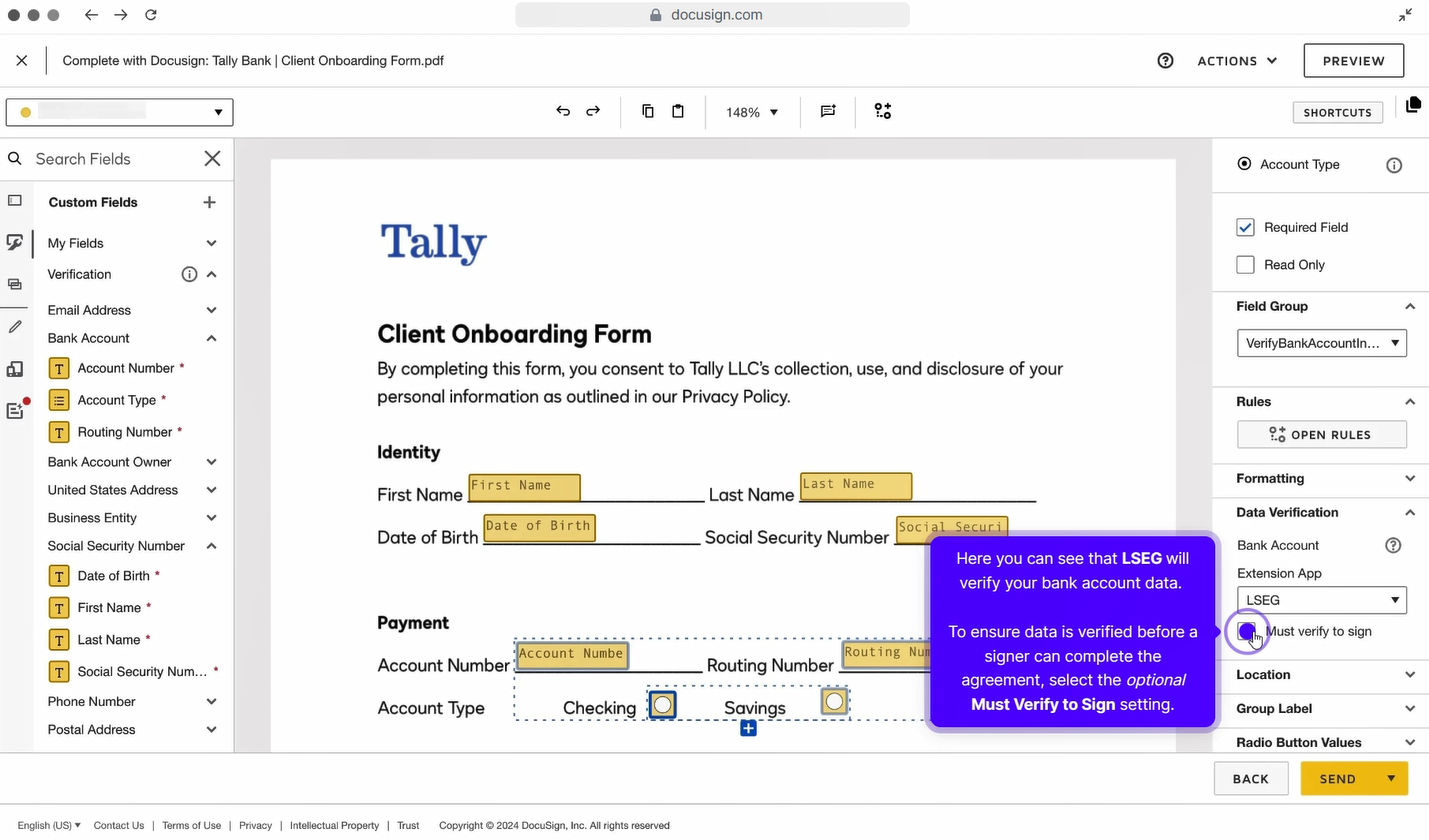Click the Verification info icon
1429x840 pixels.
tap(189, 274)
